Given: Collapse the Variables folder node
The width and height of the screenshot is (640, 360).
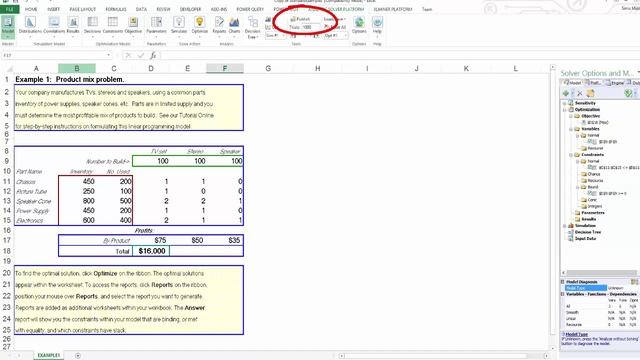Looking at the screenshot, I should [x=571, y=129].
